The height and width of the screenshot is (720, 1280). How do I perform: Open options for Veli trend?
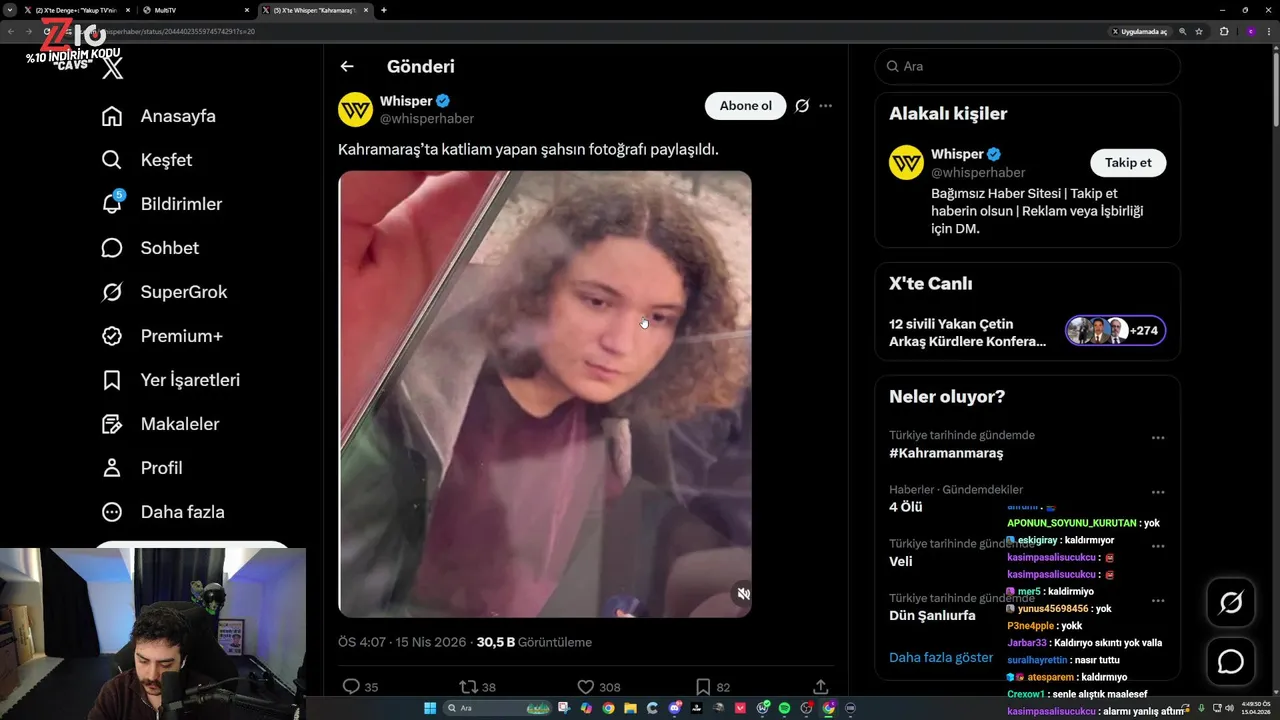pos(1158,547)
